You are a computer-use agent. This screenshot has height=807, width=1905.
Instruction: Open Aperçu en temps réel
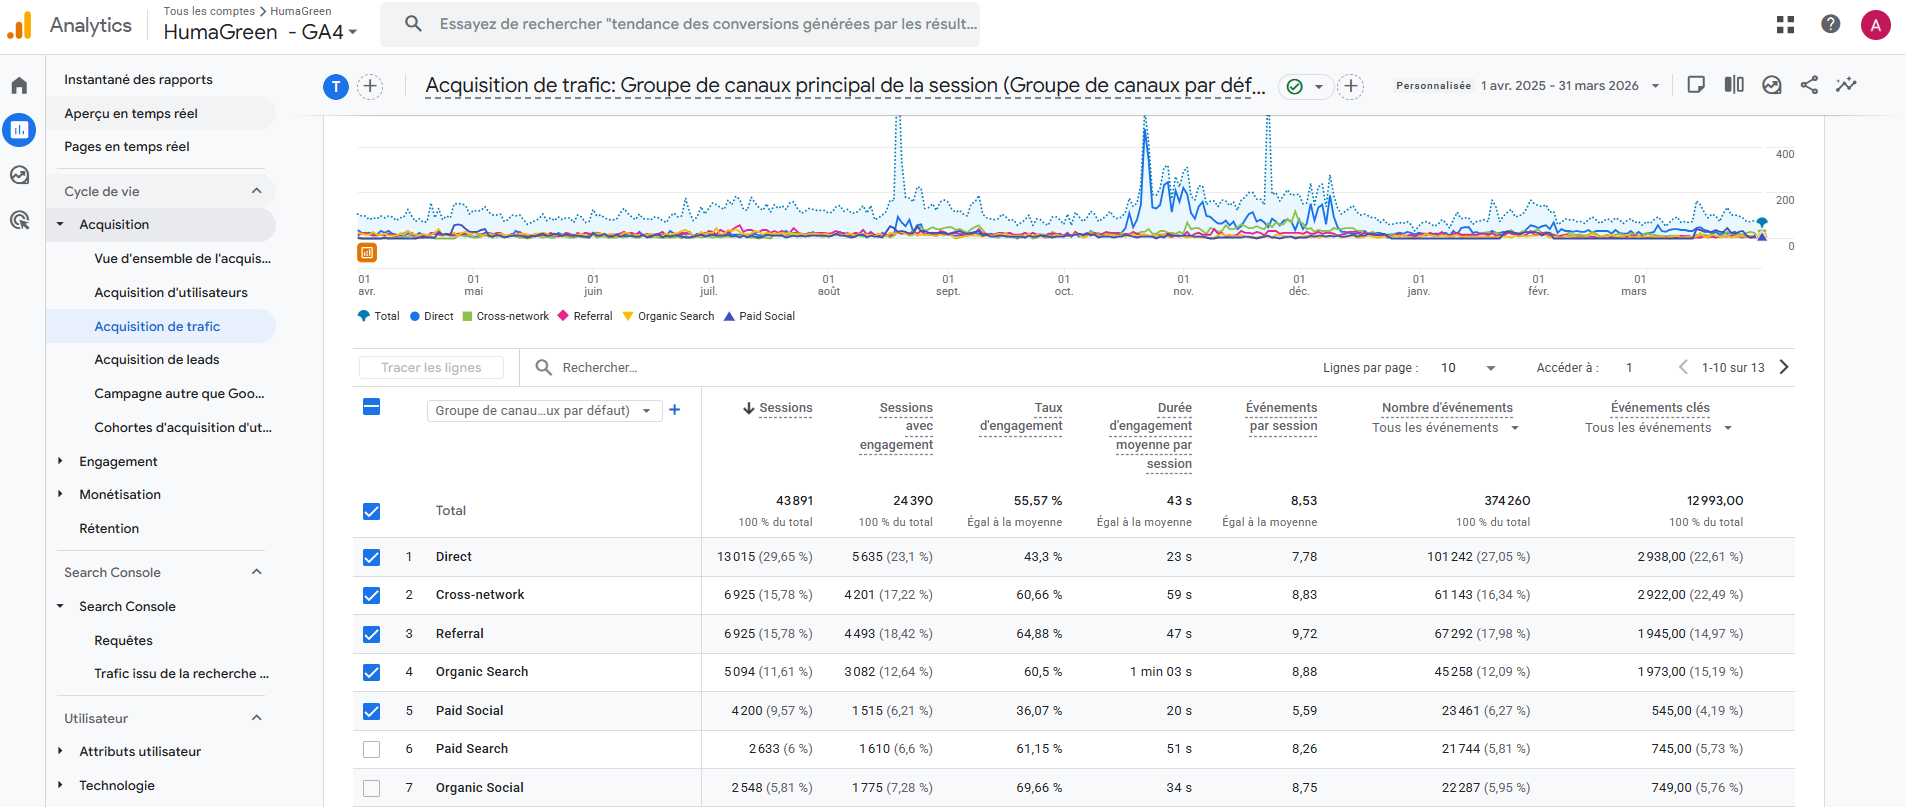coord(131,113)
